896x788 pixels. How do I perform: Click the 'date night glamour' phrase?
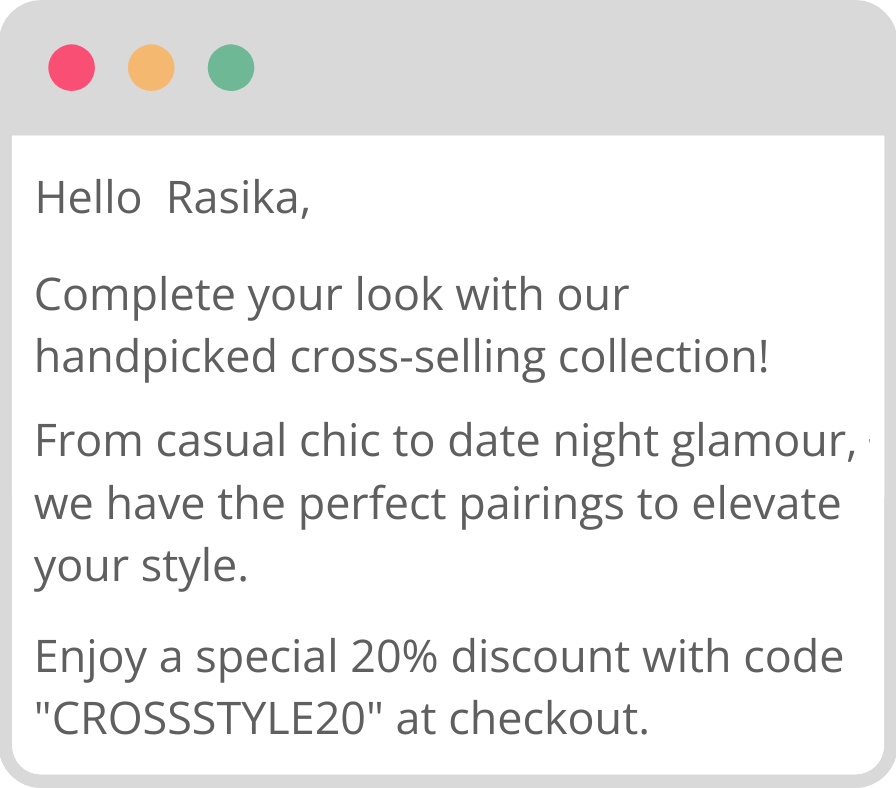[x=651, y=443]
